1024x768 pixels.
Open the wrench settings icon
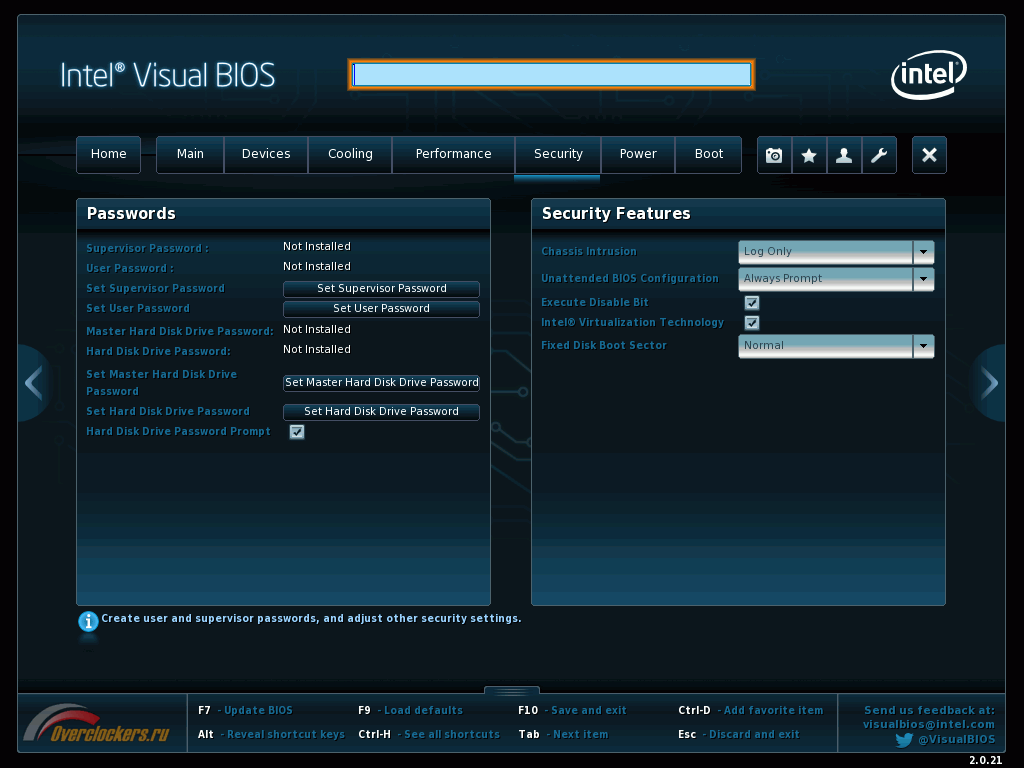(x=879, y=155)
